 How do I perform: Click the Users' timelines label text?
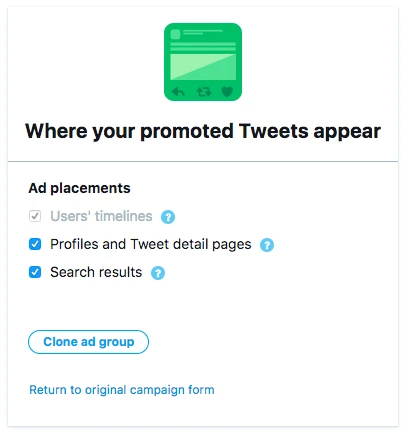(x=101, y=216)
